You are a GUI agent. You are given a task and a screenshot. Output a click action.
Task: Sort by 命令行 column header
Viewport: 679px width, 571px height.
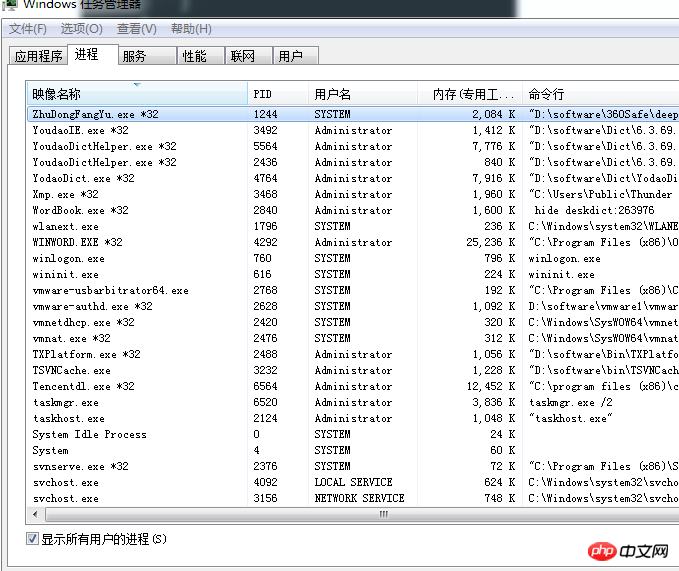[x=601, y=94]
